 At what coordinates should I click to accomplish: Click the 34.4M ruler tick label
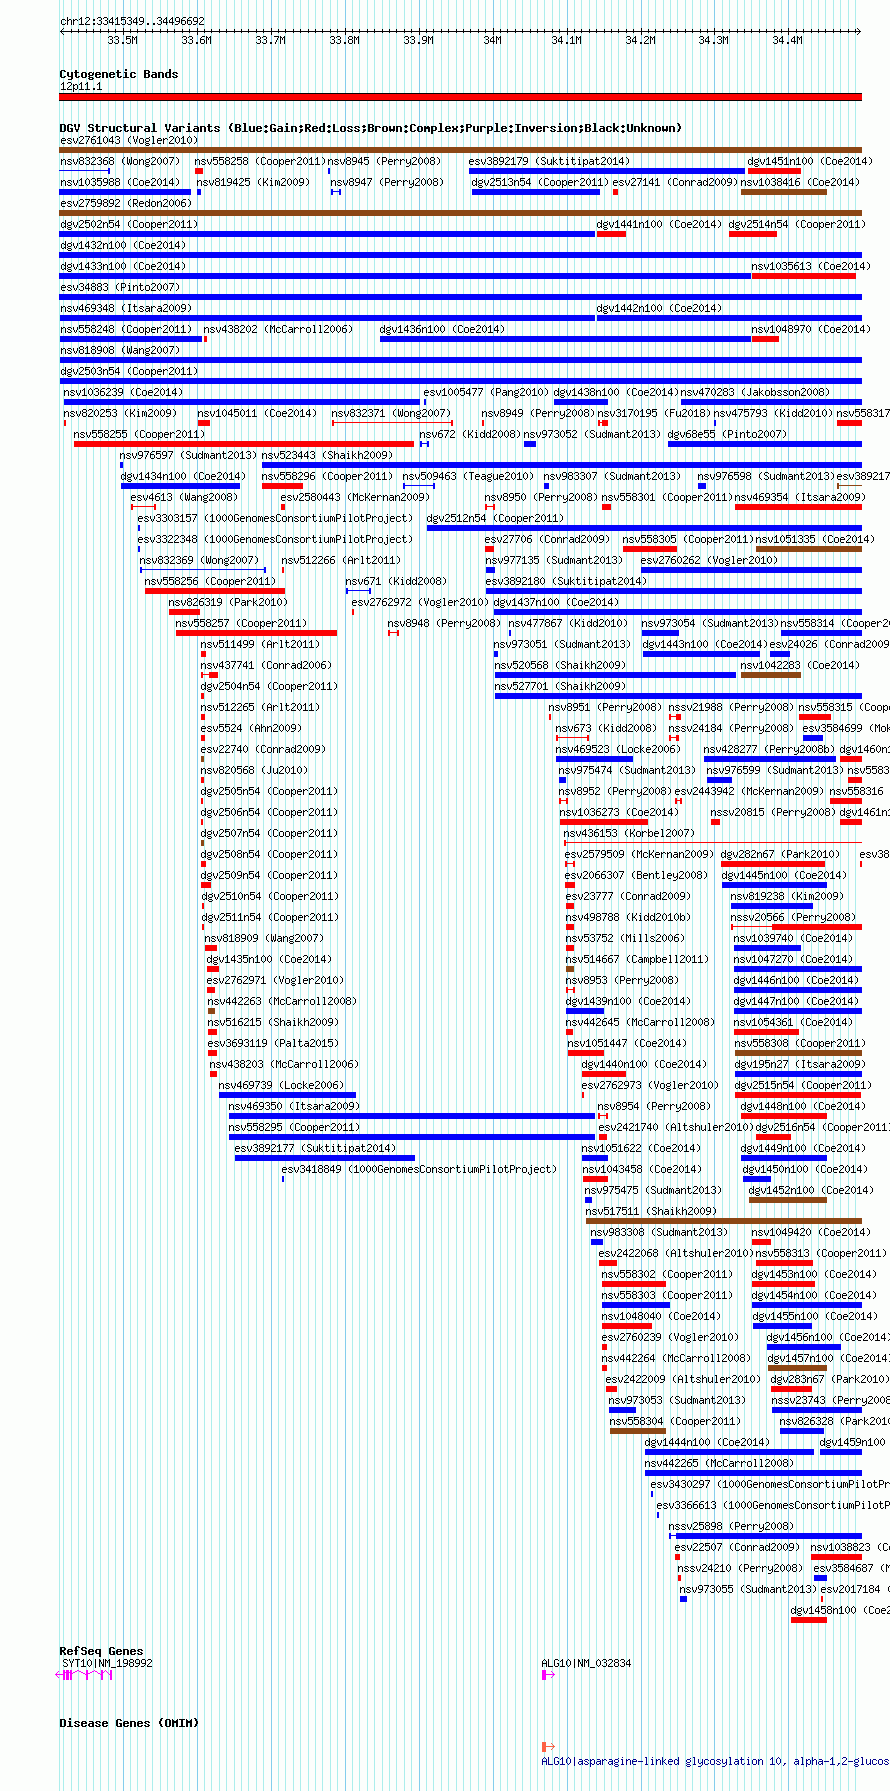click(788, 40)
